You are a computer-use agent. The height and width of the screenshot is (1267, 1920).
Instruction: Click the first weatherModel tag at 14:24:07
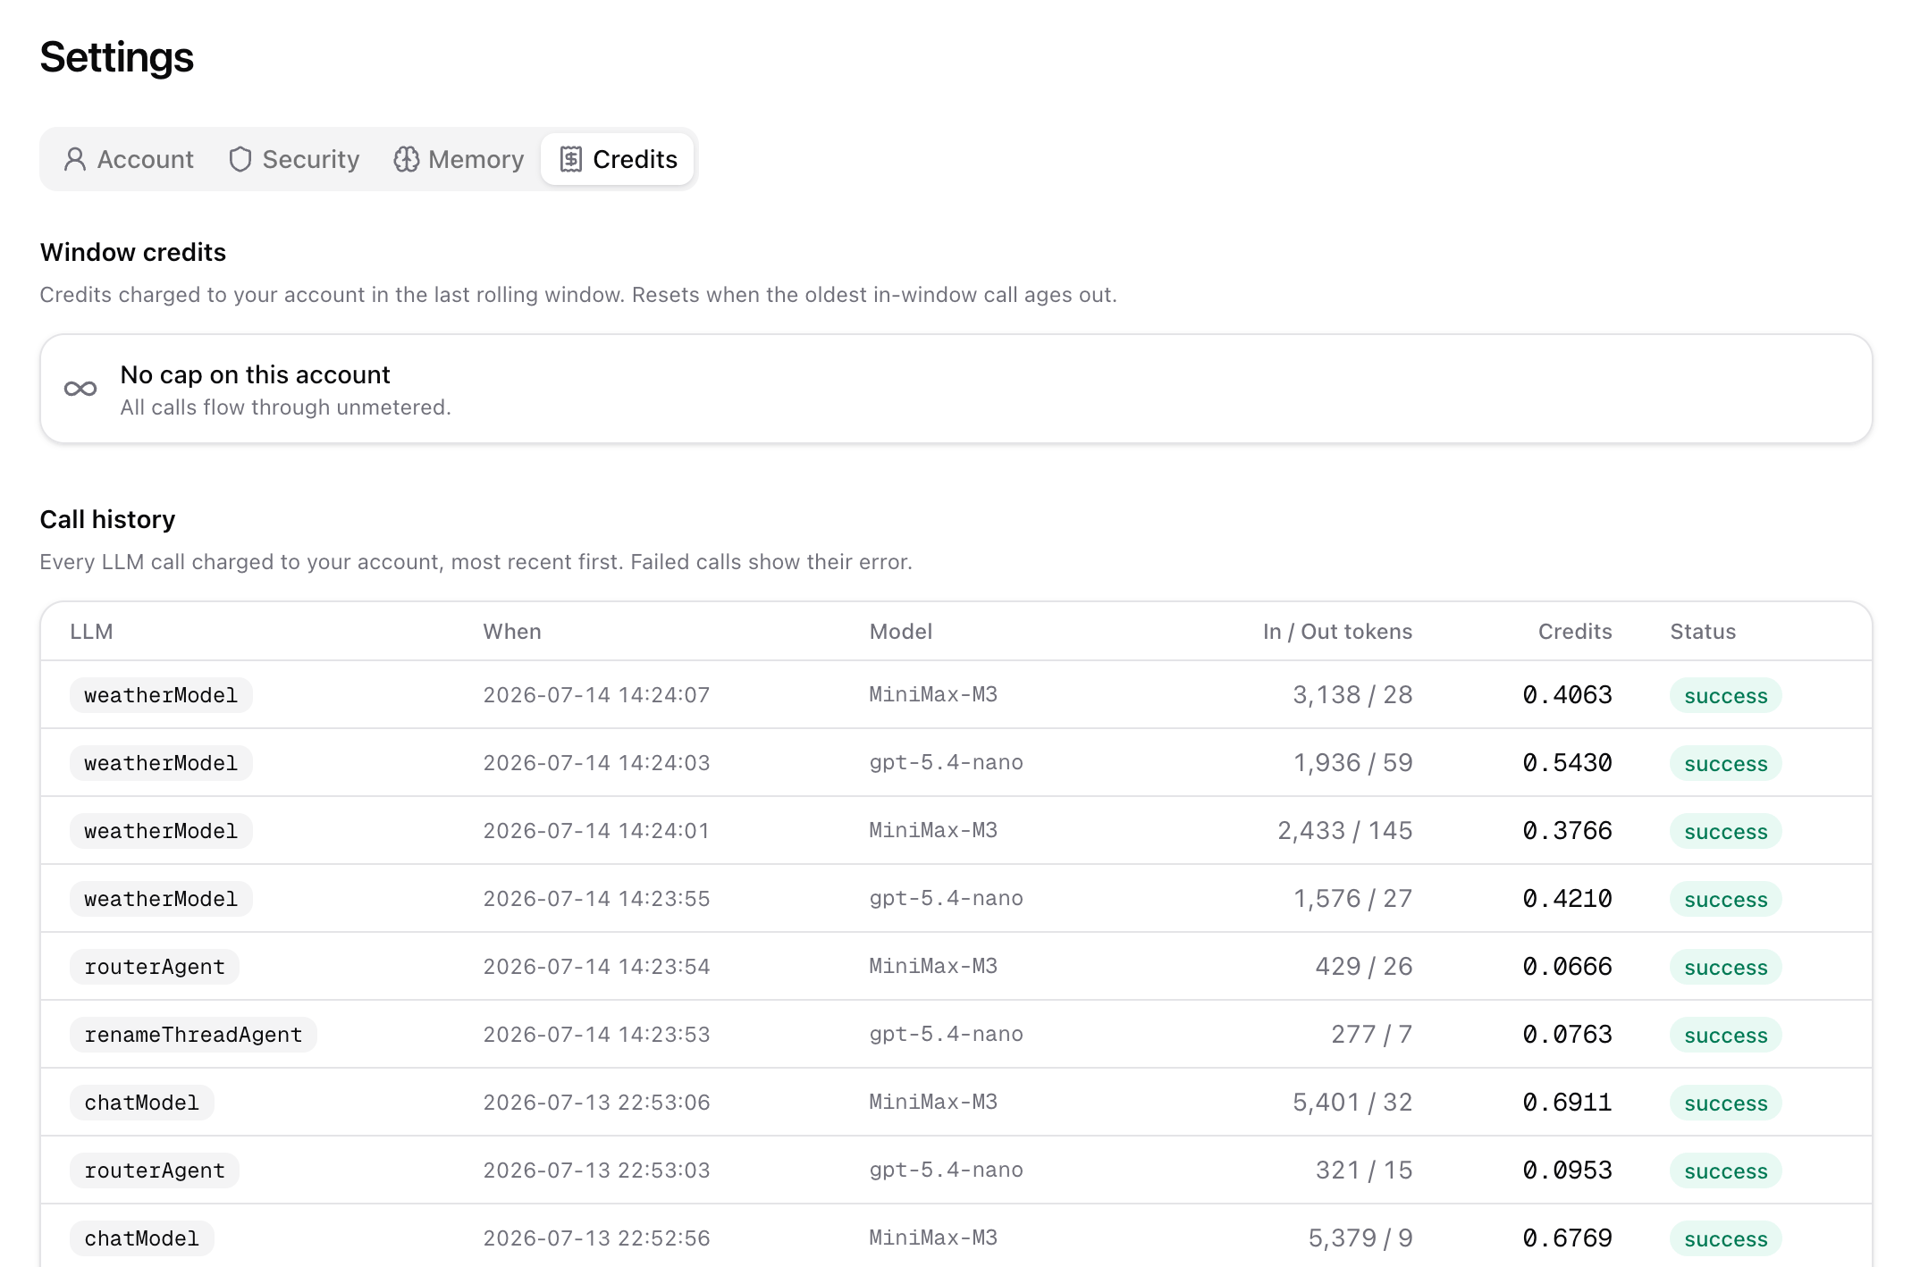click(x=161, y=695)
